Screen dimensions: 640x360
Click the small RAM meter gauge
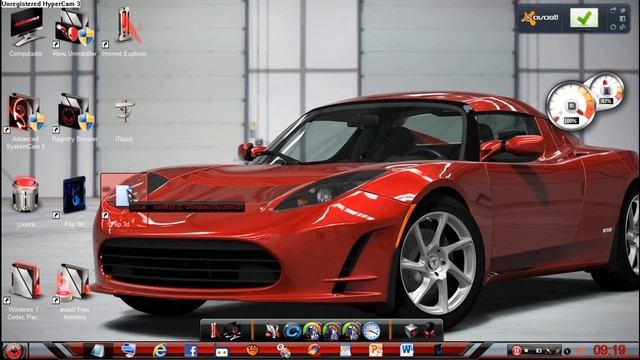(607, 91)
